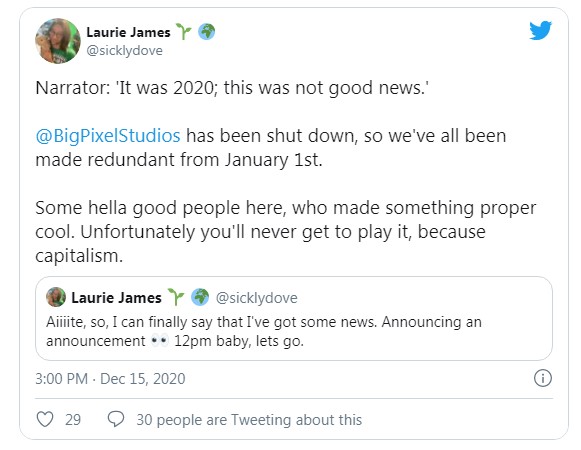Open the quoted tweet starting 'Aiiiite, so'
Screen dimensions: 581x450
(294, 318)
